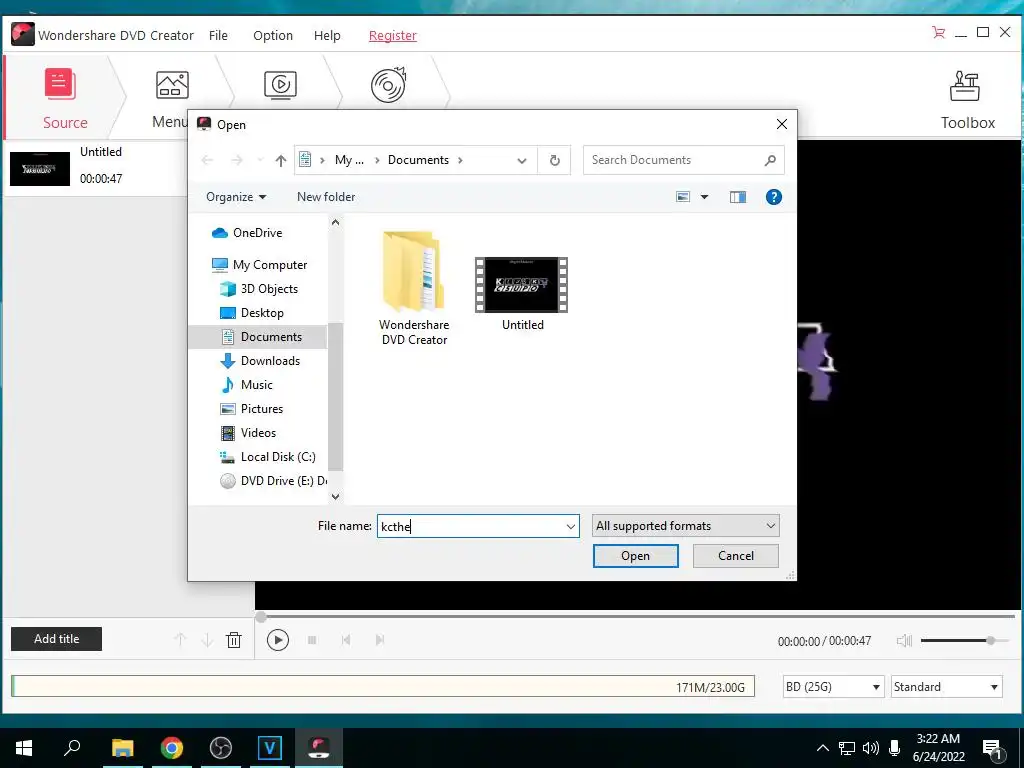
Task: Click the Register link
Action: tap(392, 35)
